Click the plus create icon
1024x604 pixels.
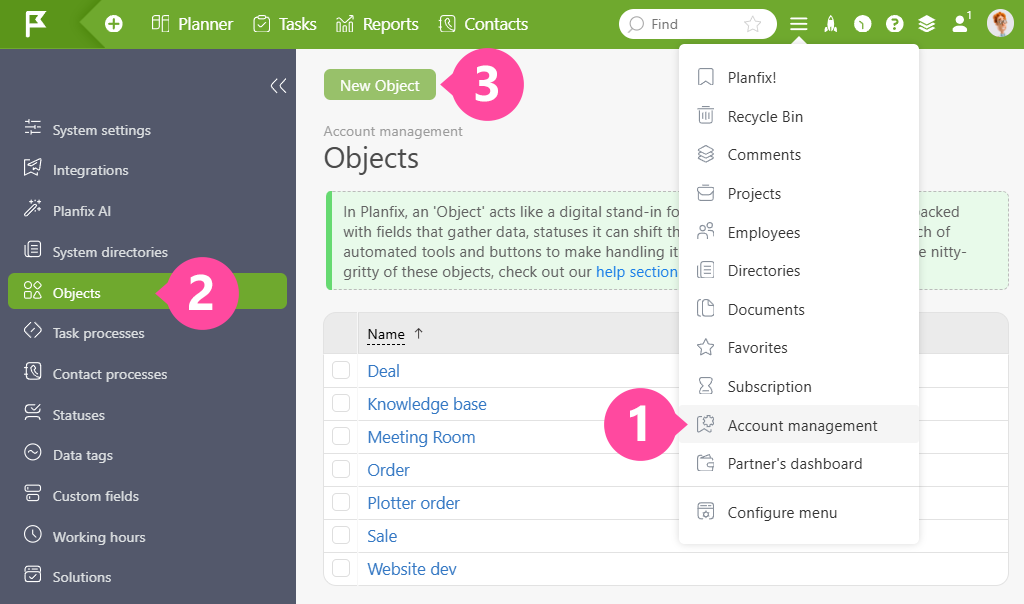click(114, 24)
